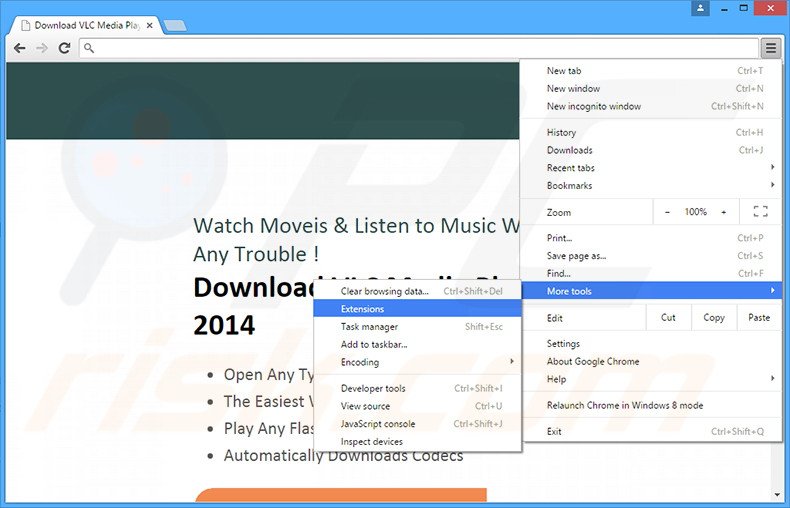Image resolution: width=790 pixels, height=508 pixels.
Task: Click the search icon in address bar
Action: coord(89,48)
